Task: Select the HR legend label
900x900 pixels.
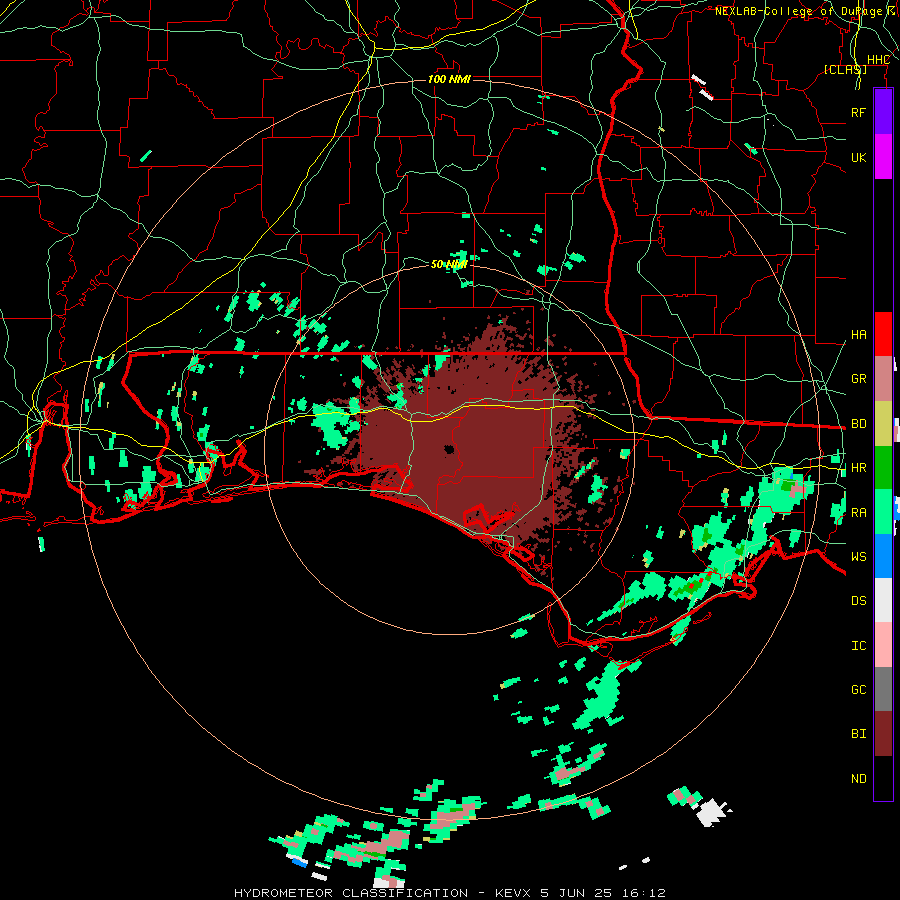Action: coord(859,468)
